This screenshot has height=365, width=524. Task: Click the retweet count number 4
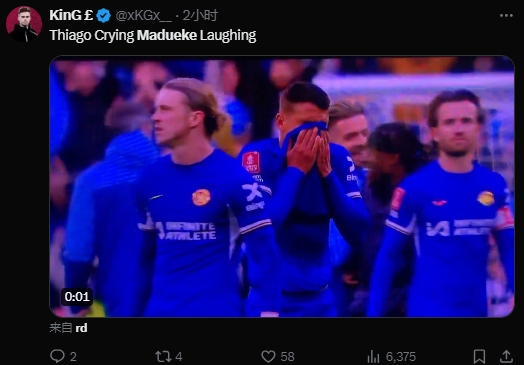click(x=179, y=357)
